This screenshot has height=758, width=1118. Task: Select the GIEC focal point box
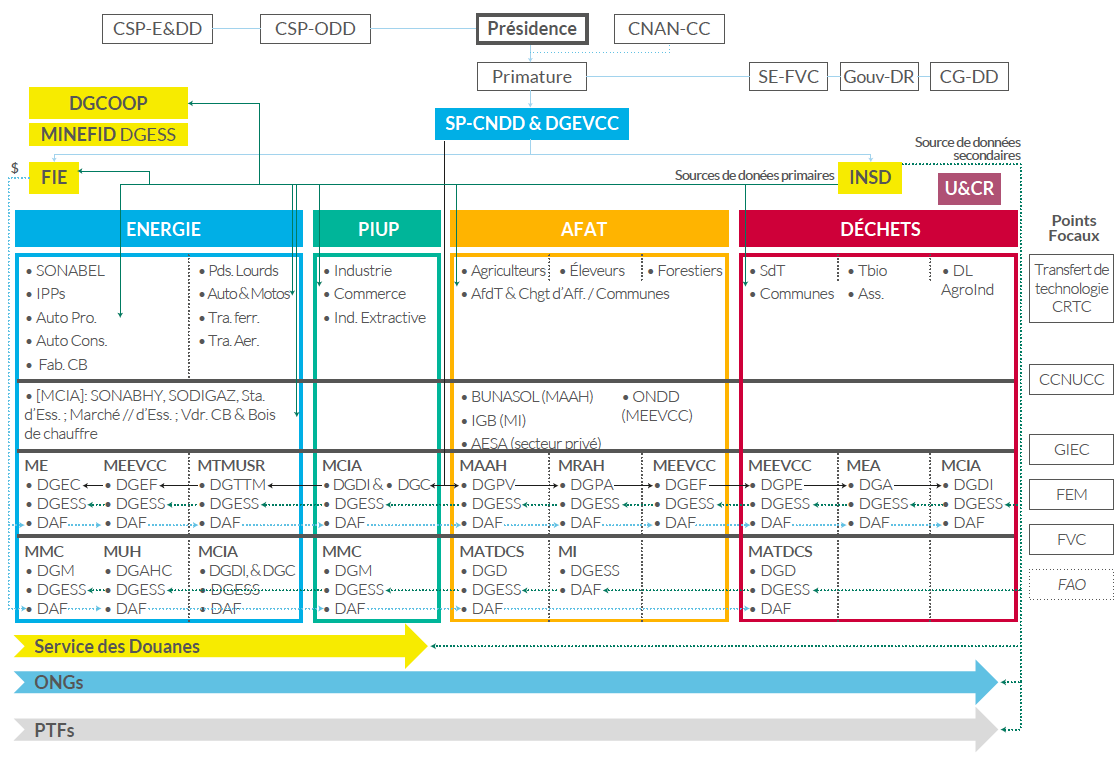(x=1071, y=450)
